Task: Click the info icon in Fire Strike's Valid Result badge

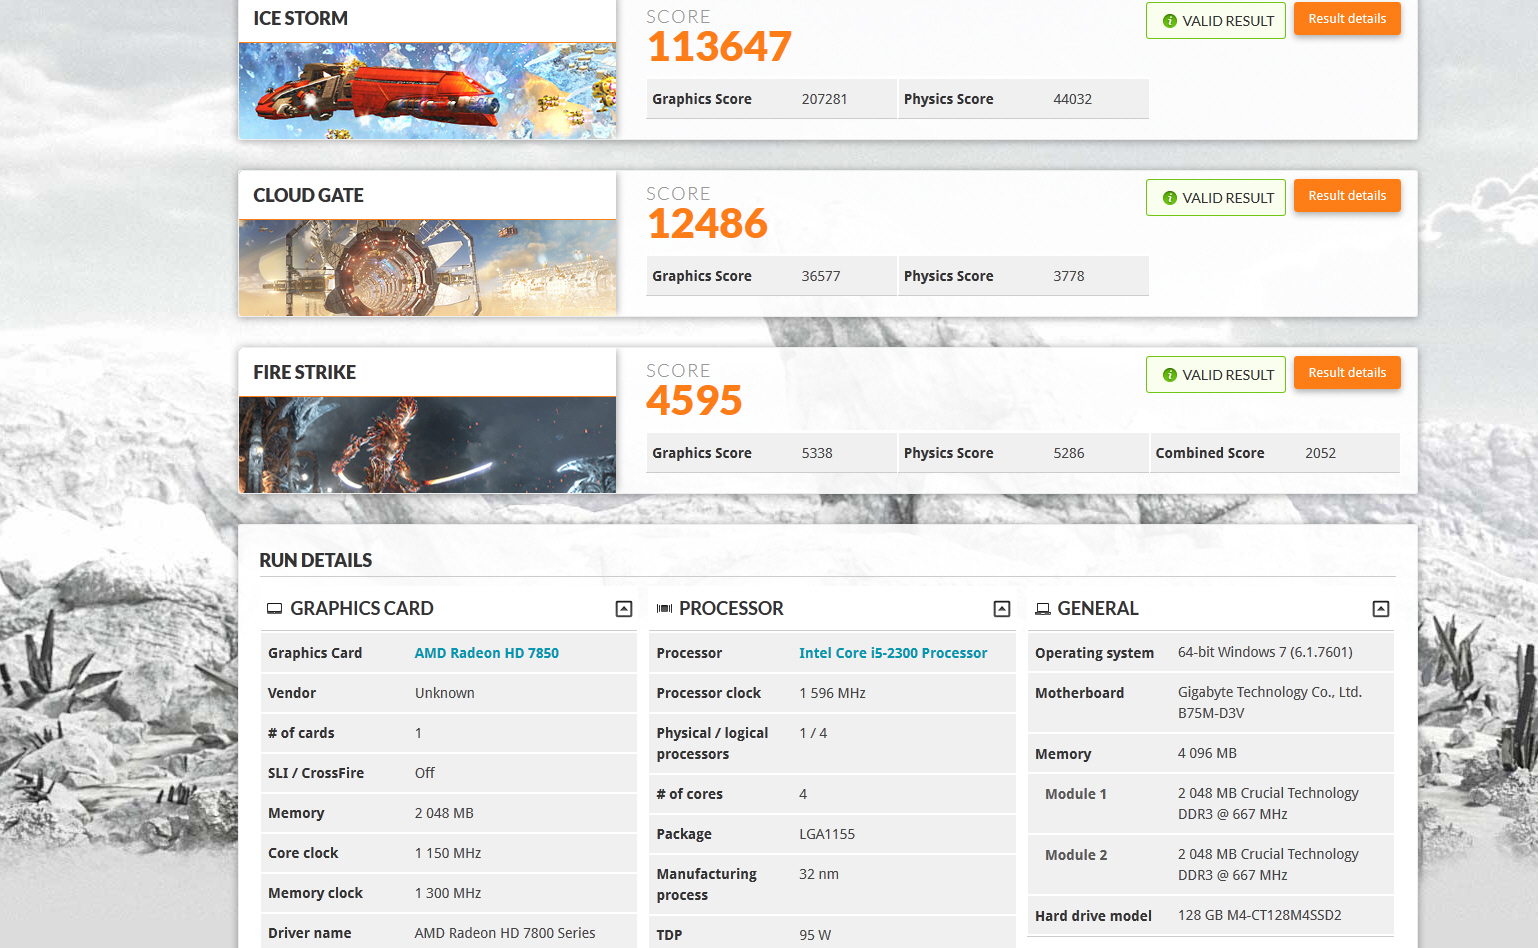Action: click(1169, 375)
